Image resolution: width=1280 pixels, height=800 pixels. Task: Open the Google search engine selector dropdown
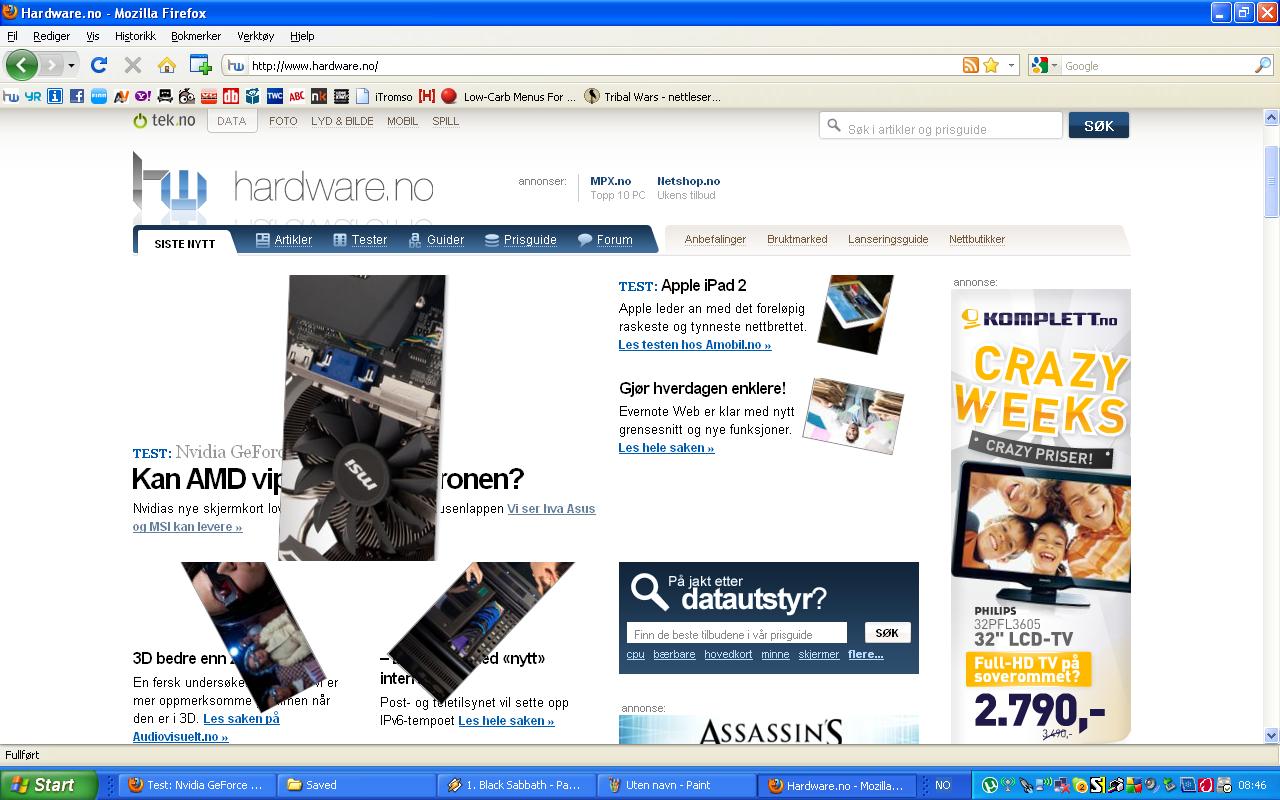[x=1045, y=65]
